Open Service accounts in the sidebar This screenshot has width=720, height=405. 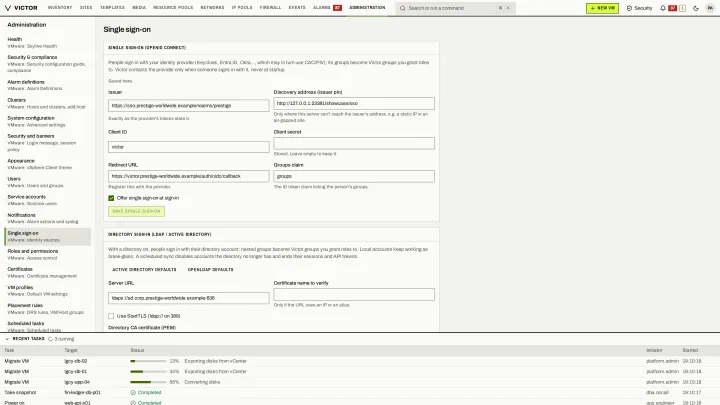[47, 200]
